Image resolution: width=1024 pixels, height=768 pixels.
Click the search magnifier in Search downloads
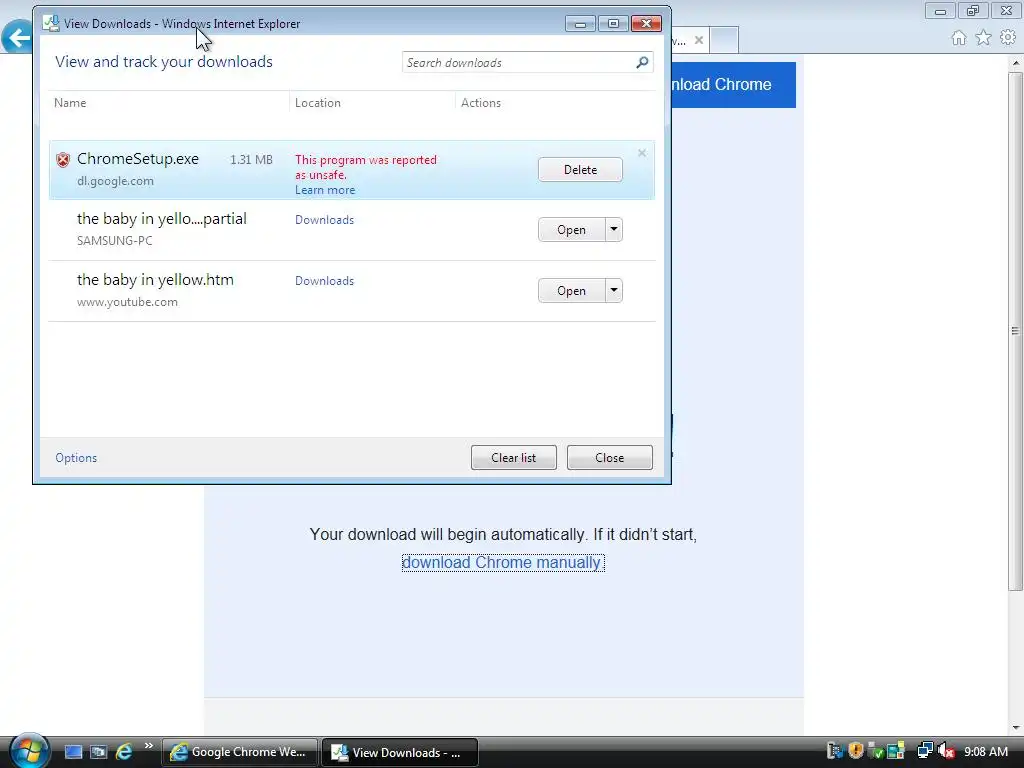coord(642,62)
